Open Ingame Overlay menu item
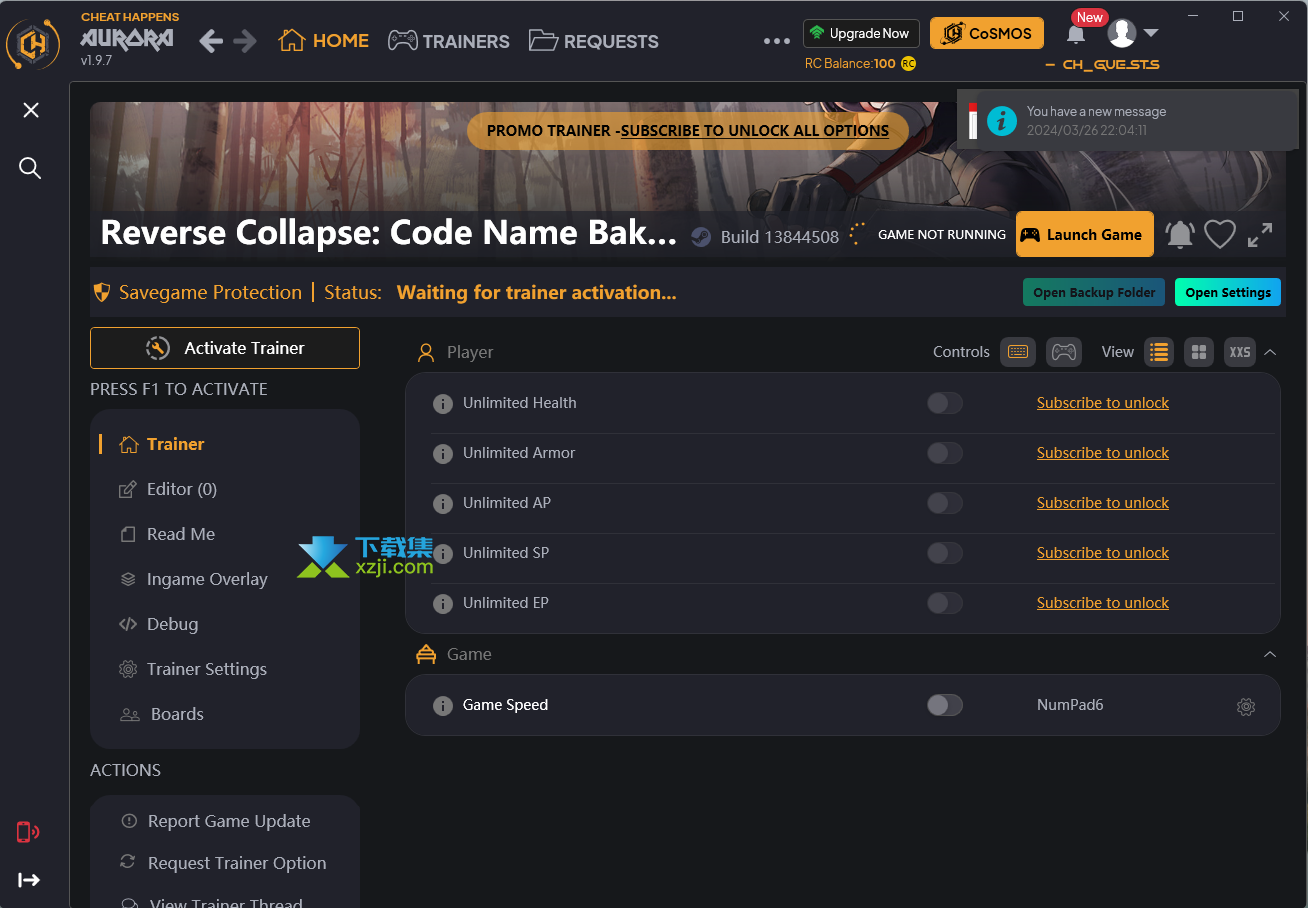This screenshot has width=1308, height=908. (x=193, y=579)
